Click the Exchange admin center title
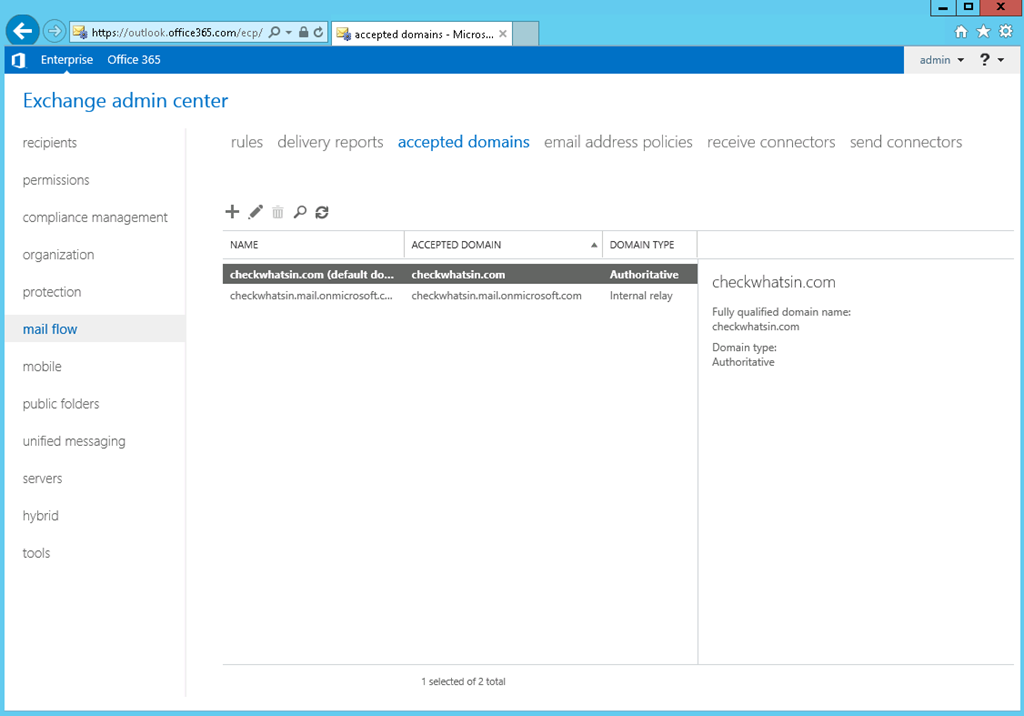Viewport: 1024px width, 716px height. (x=125, y=101)
